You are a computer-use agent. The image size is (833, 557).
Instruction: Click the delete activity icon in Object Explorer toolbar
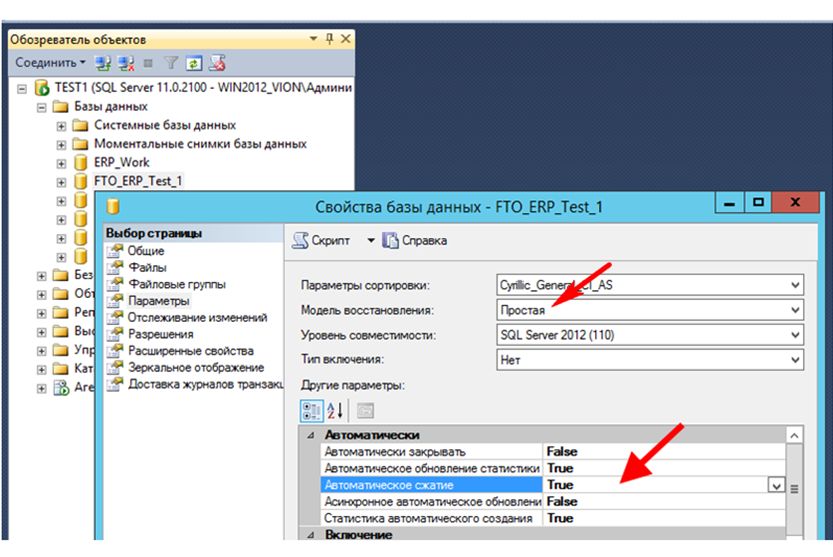click(x=217, y=63)
